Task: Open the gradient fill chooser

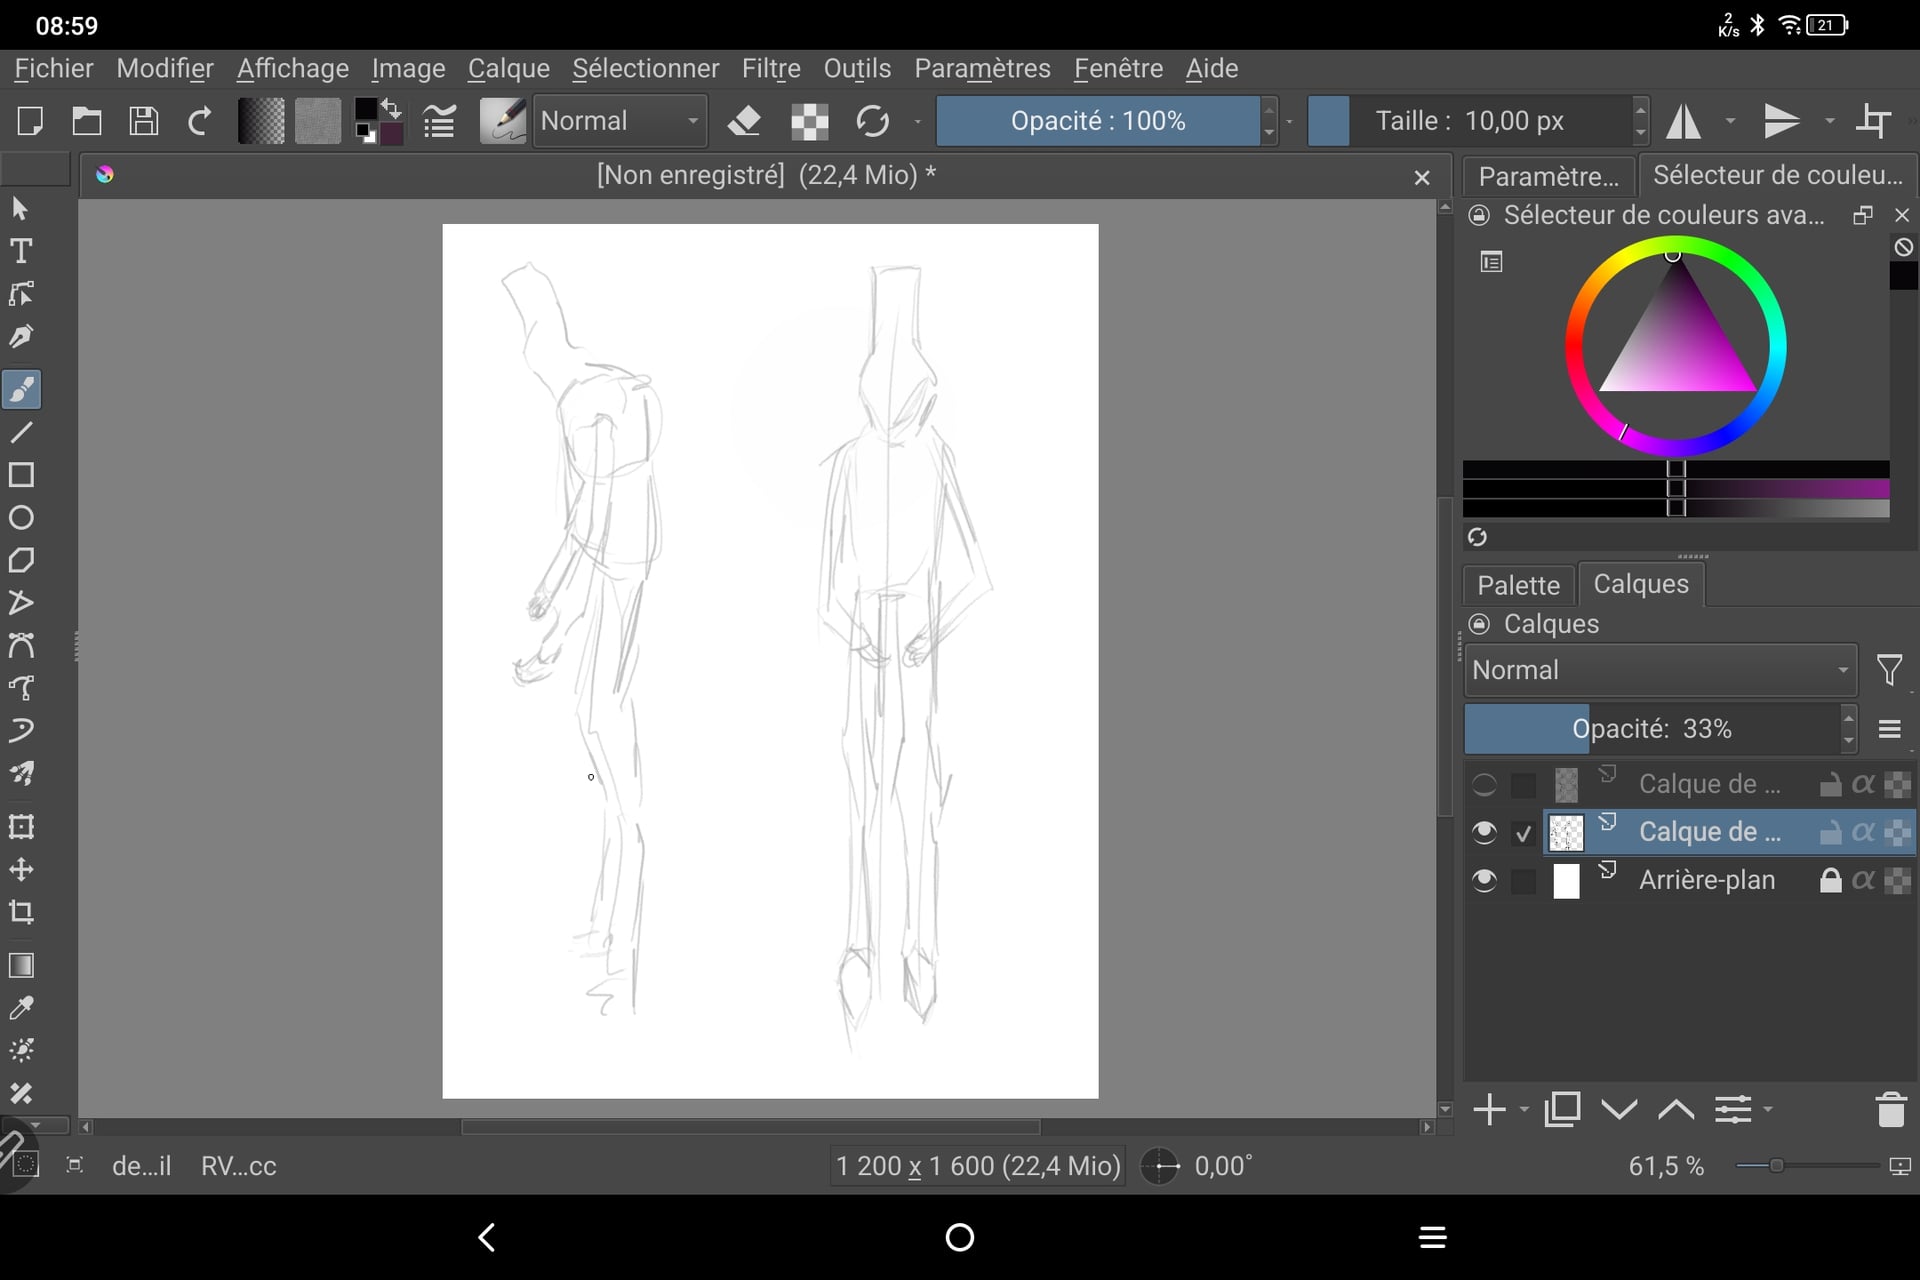Action: [260, 121]
